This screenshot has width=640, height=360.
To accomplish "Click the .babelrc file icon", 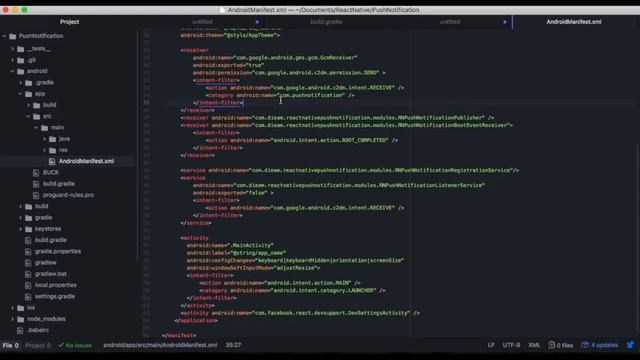I will (20, 330).
